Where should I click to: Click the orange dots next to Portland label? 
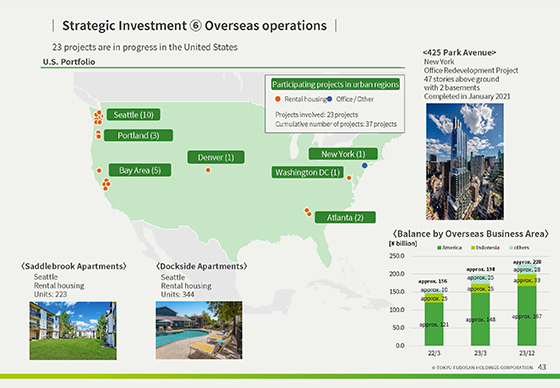[x=98, y=135]
